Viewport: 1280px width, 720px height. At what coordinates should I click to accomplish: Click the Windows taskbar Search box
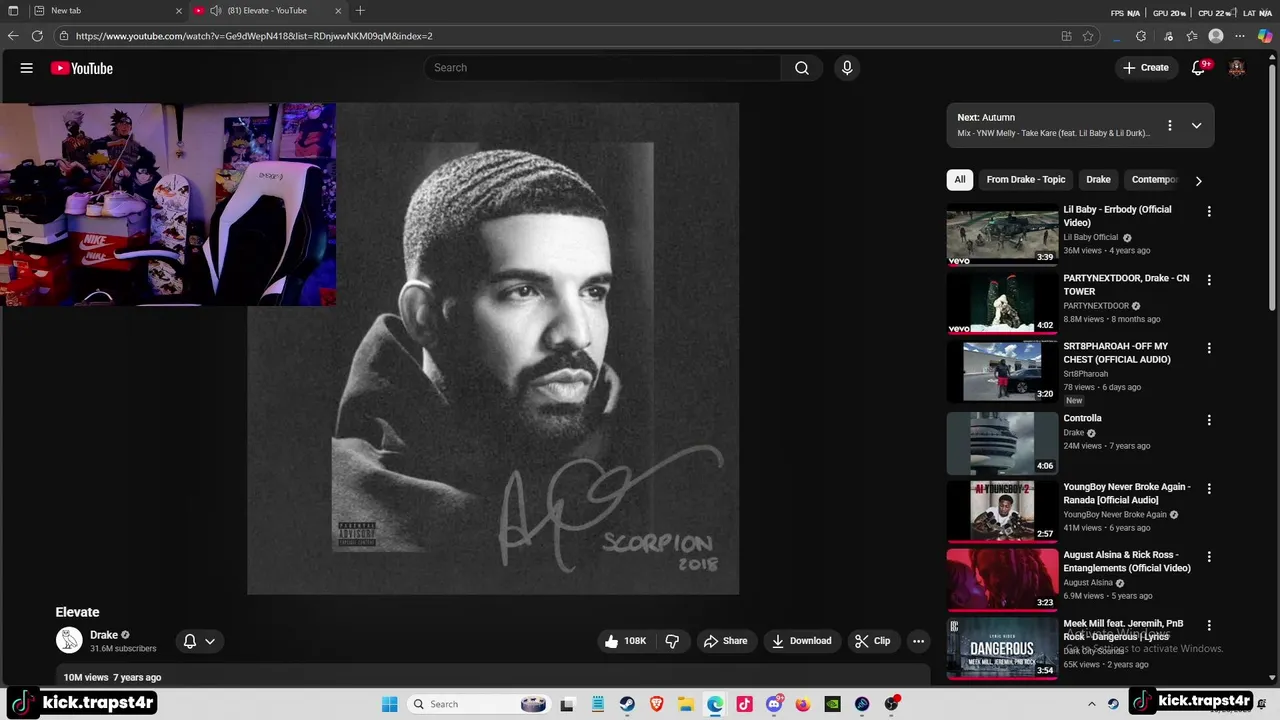(x=480, y=704)
